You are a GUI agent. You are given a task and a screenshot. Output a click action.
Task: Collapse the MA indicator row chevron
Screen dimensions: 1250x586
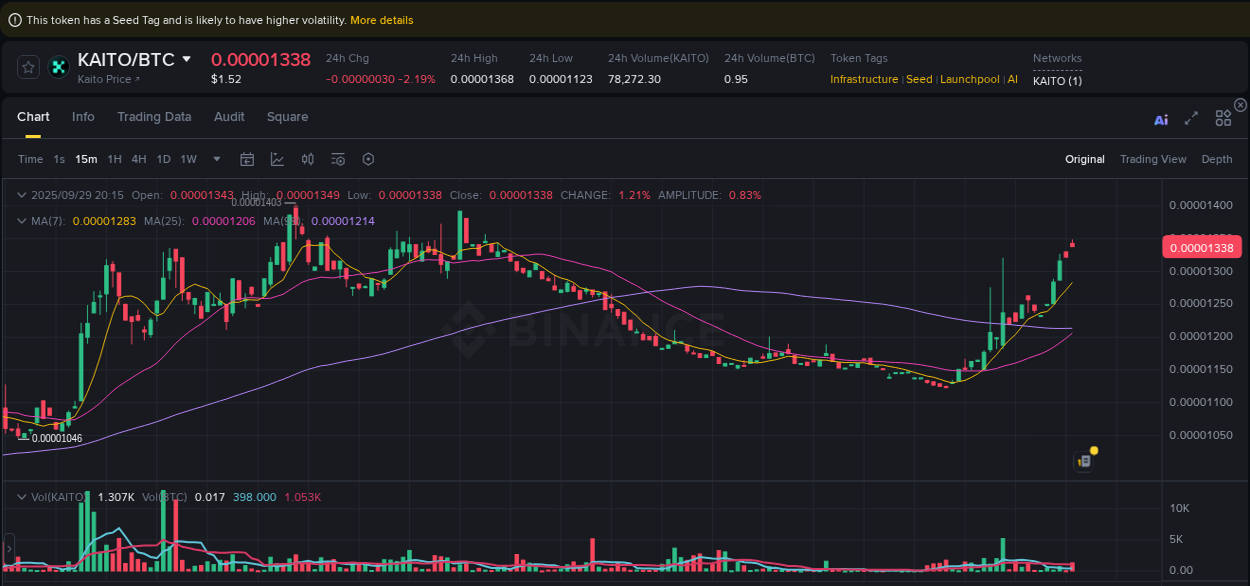click(x=22, y=221)
